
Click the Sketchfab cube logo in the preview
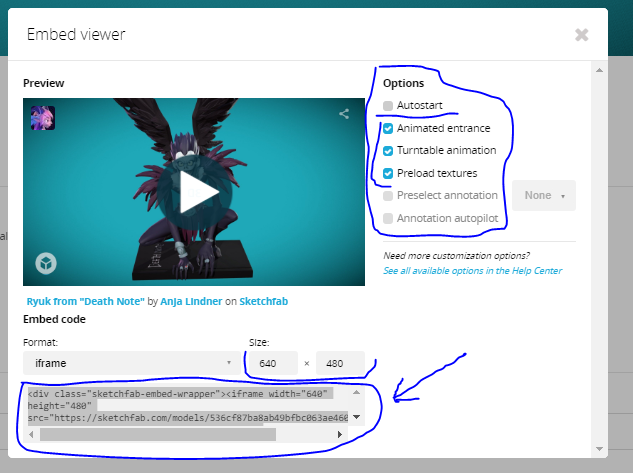point(46,264)
